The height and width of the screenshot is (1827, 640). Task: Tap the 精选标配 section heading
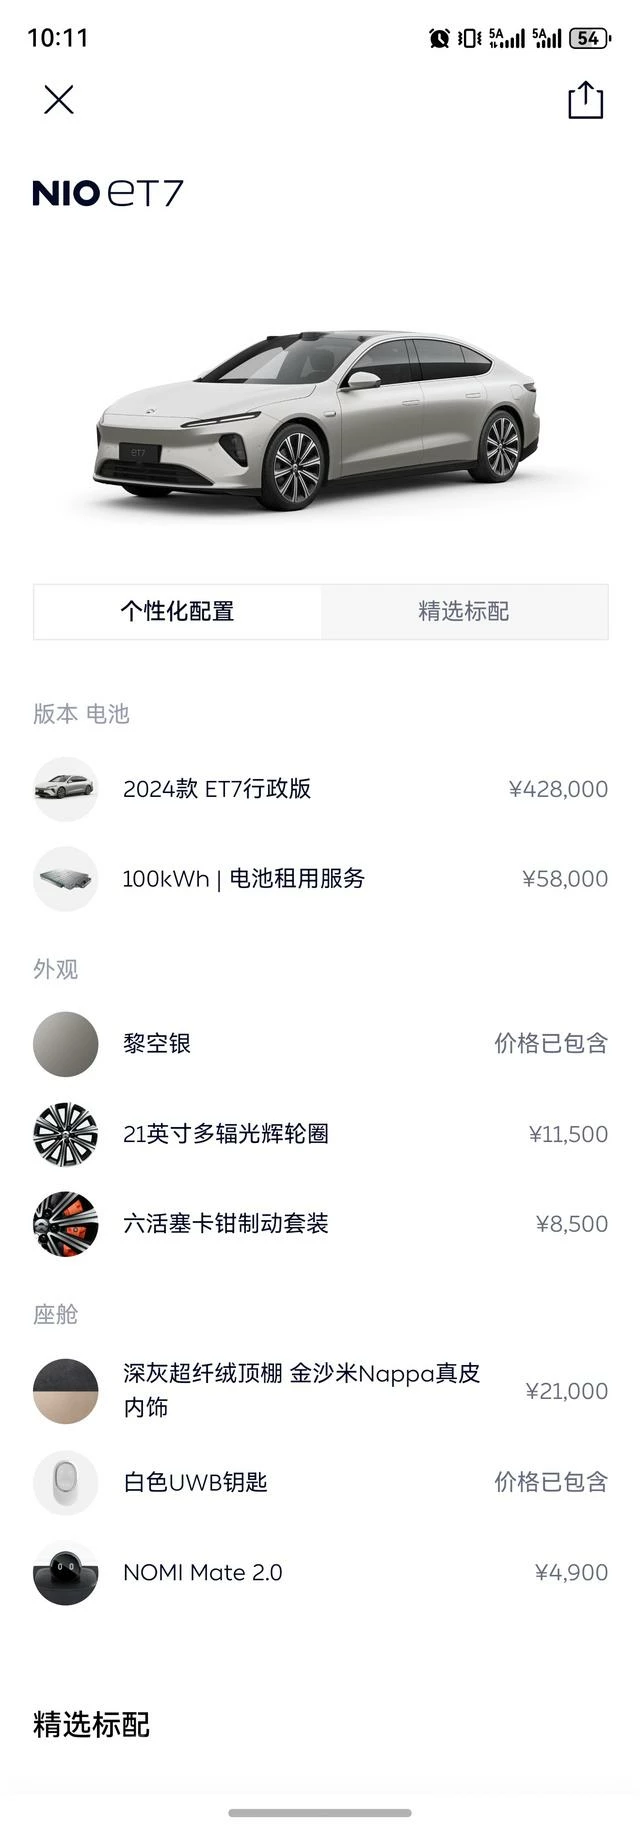92,1725
